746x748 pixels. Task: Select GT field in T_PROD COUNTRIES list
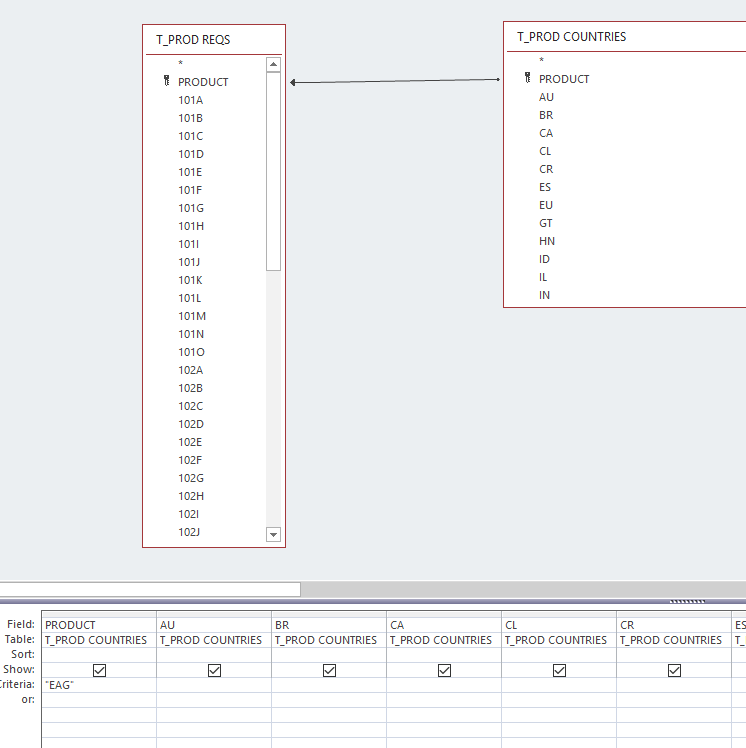coord(546,223)
